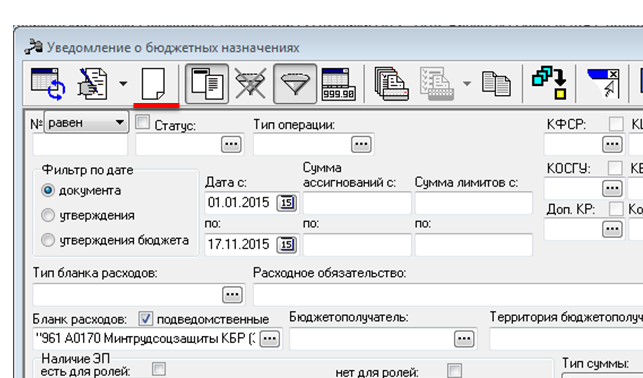Clear the filter with crossed funnel icon

click(251, 84)
